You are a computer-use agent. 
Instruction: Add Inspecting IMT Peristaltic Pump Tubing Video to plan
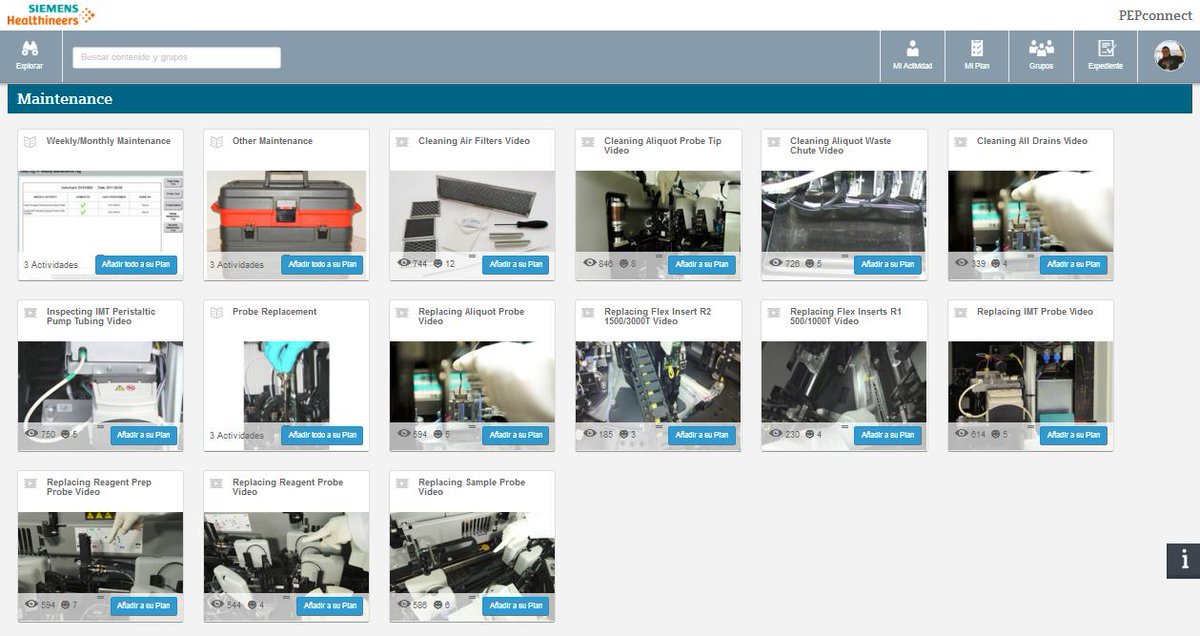(144, 436)
